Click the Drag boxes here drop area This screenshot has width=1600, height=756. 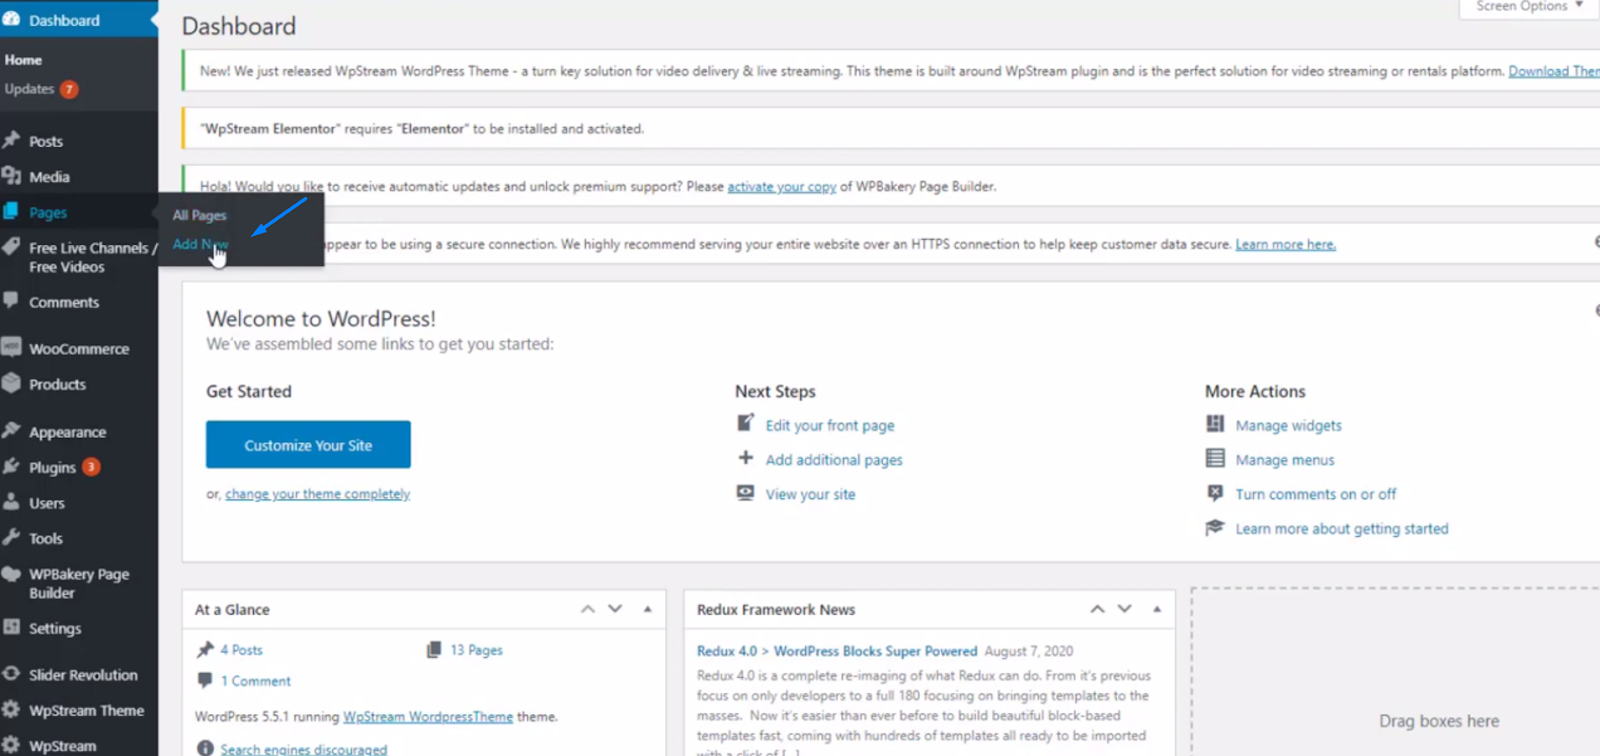(1395, 671)
